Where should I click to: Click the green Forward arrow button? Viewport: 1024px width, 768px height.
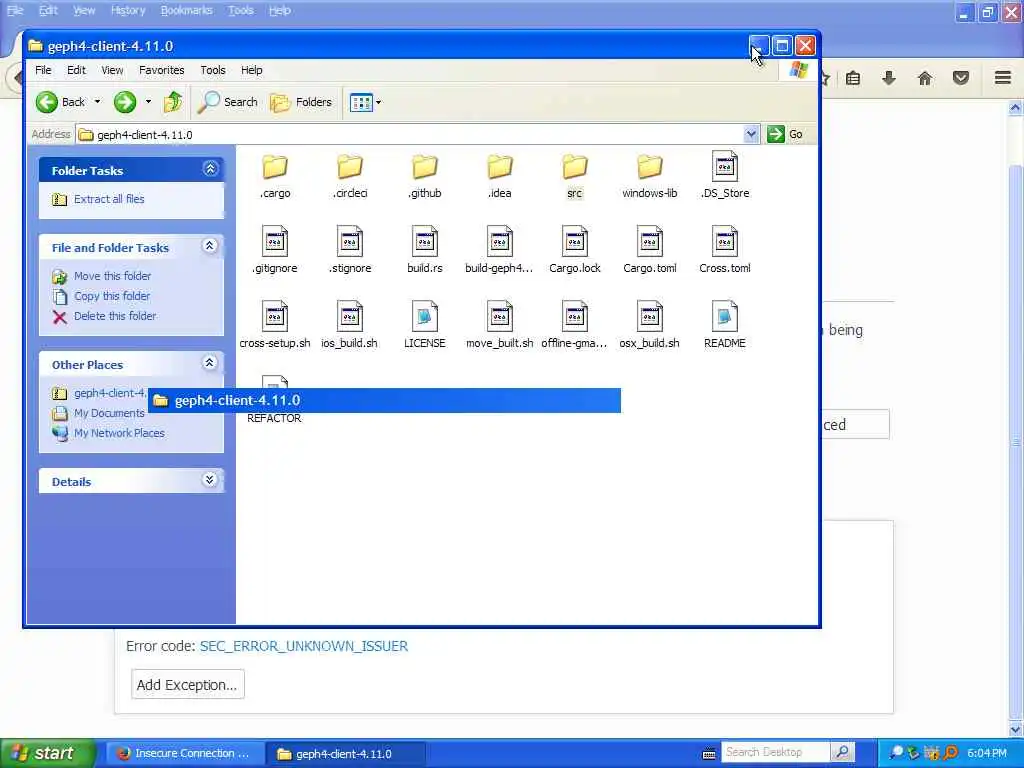[x=125, y=102]
